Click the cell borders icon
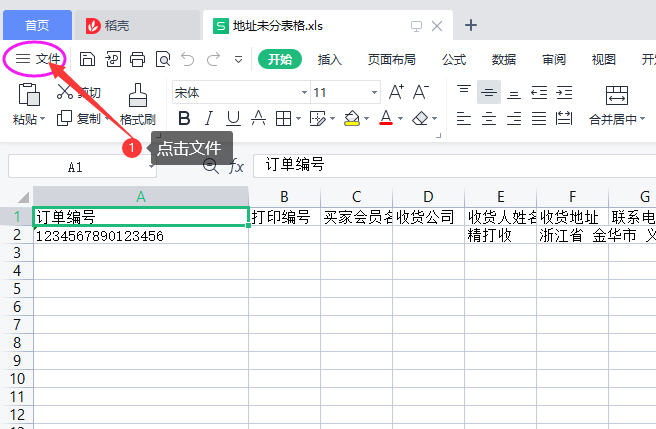 click(x=283, y=118)
